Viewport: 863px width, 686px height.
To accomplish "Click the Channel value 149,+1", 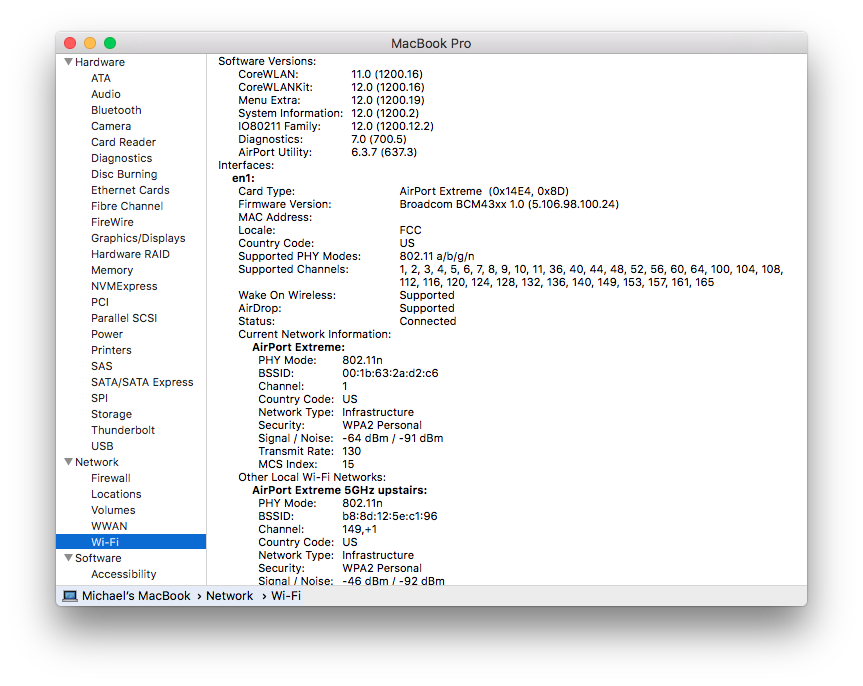I will (359, 530).
